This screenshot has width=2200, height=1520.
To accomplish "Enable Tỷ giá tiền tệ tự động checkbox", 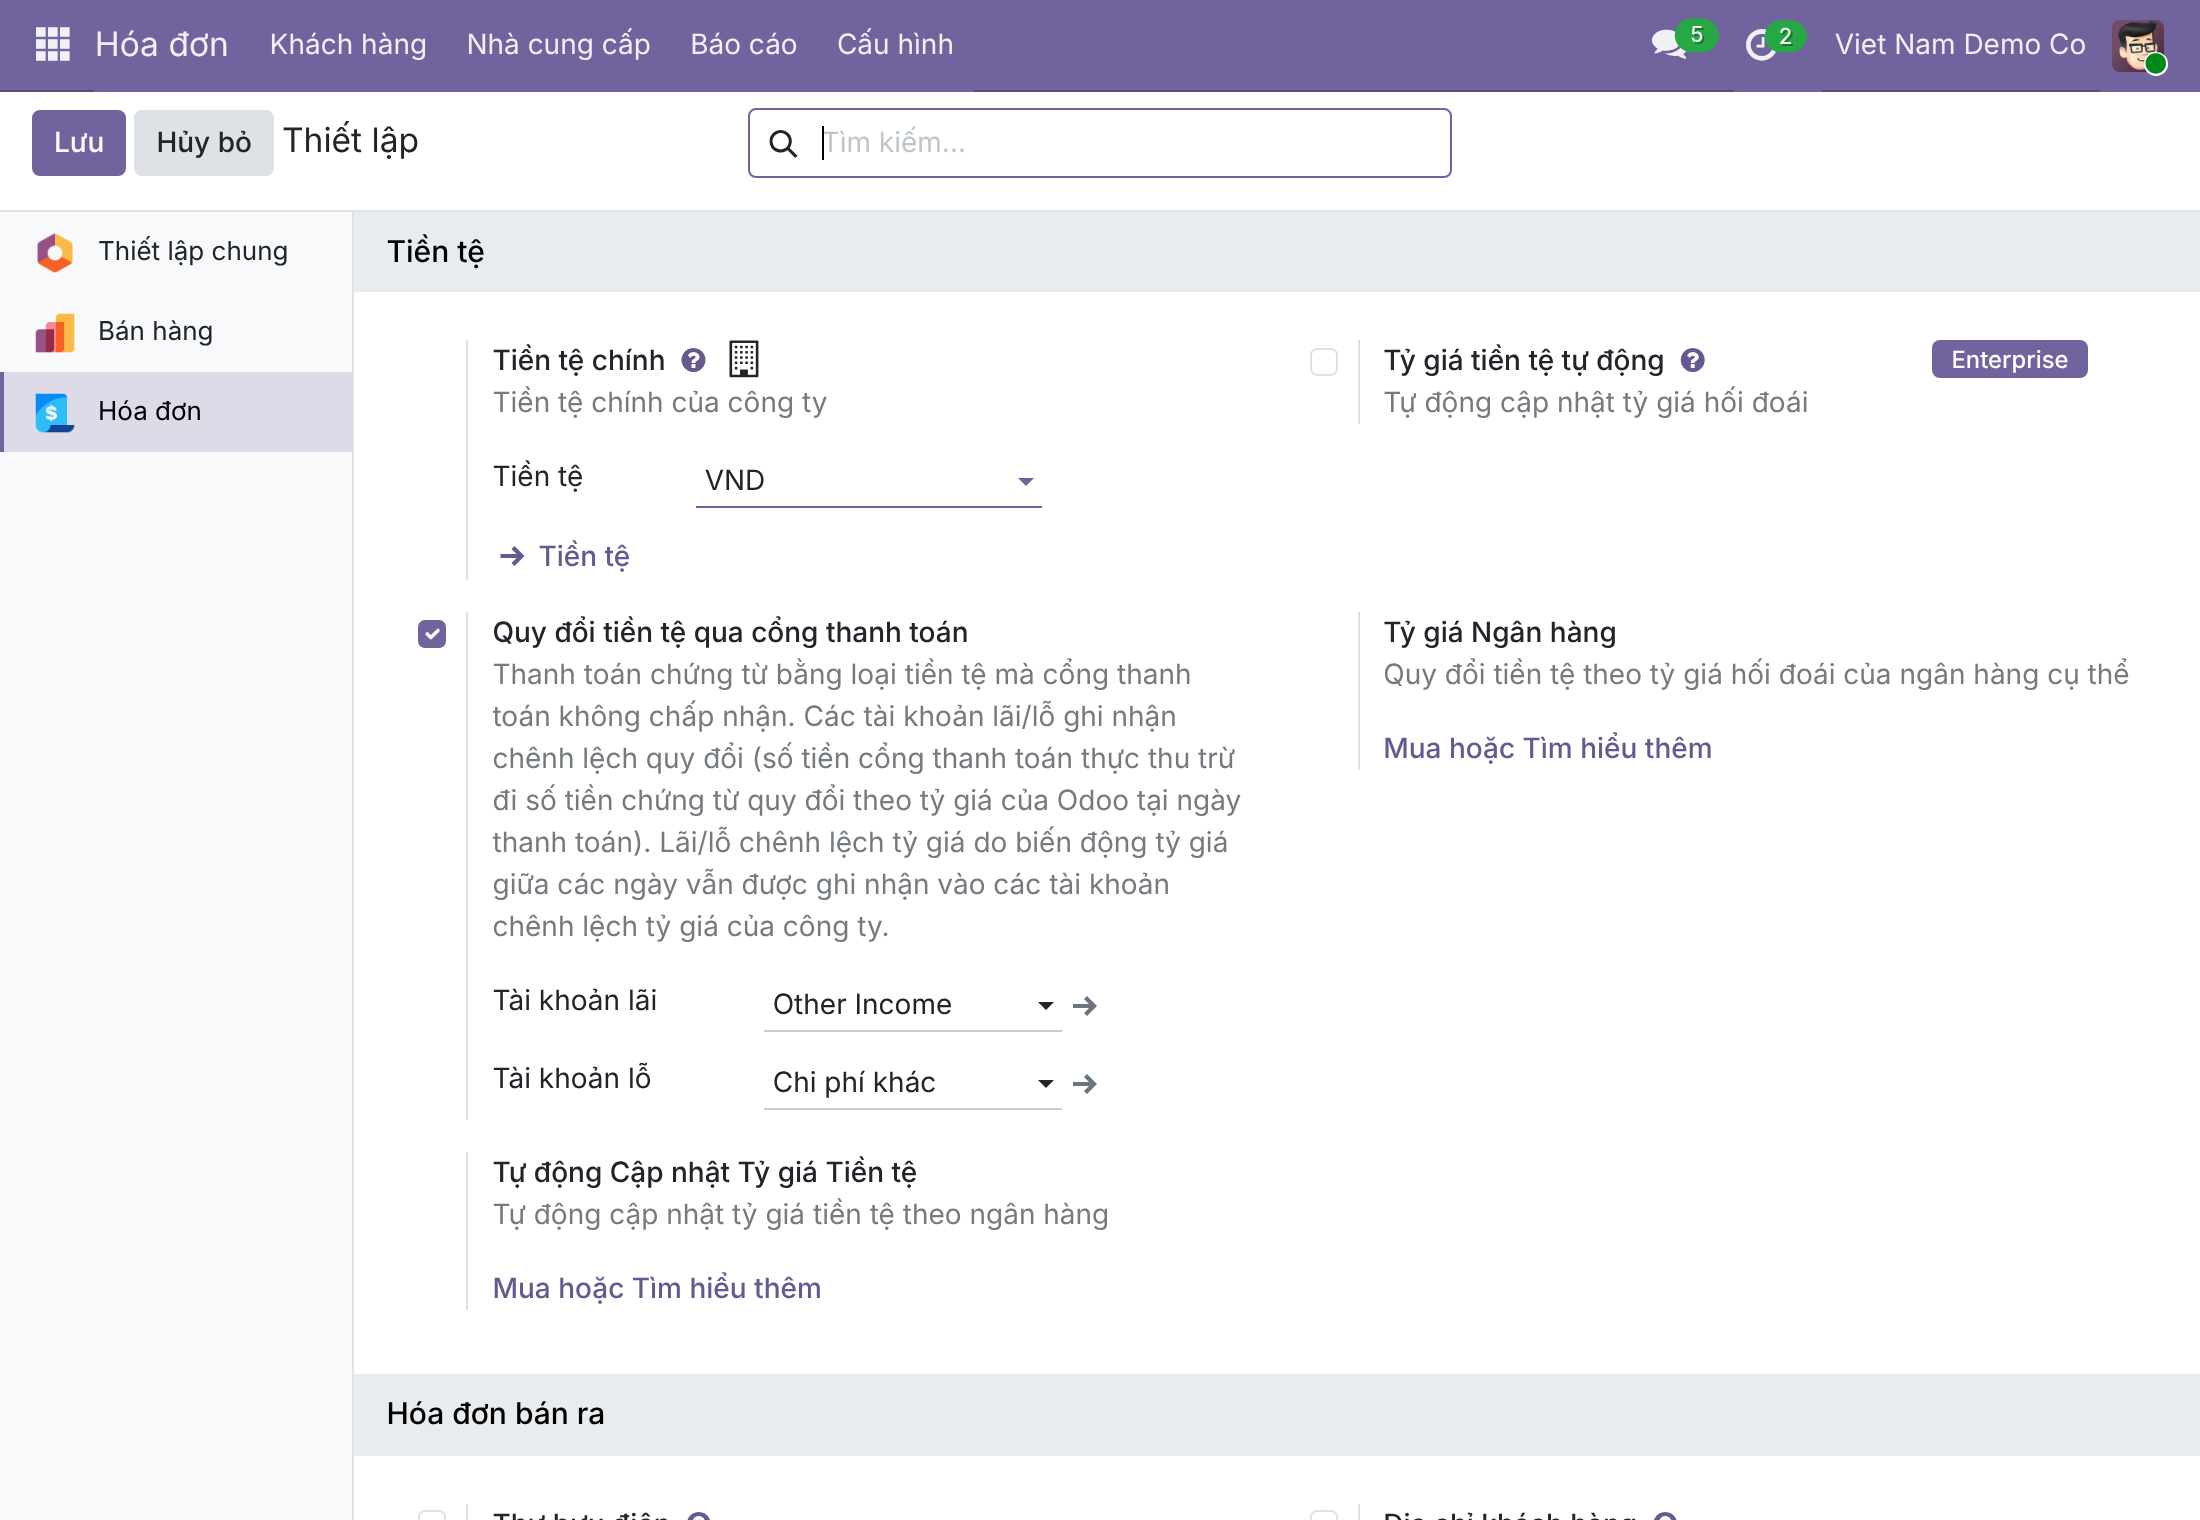I will pyautogui.click(x=1324, y=362).
